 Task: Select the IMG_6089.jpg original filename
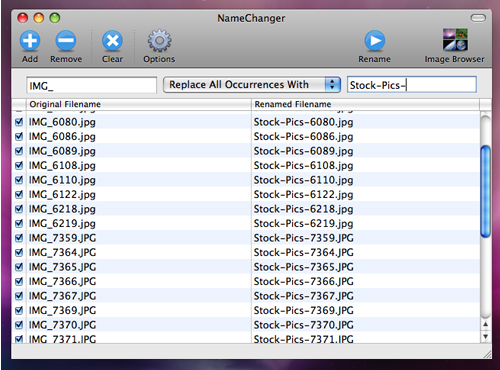(62, 151)
